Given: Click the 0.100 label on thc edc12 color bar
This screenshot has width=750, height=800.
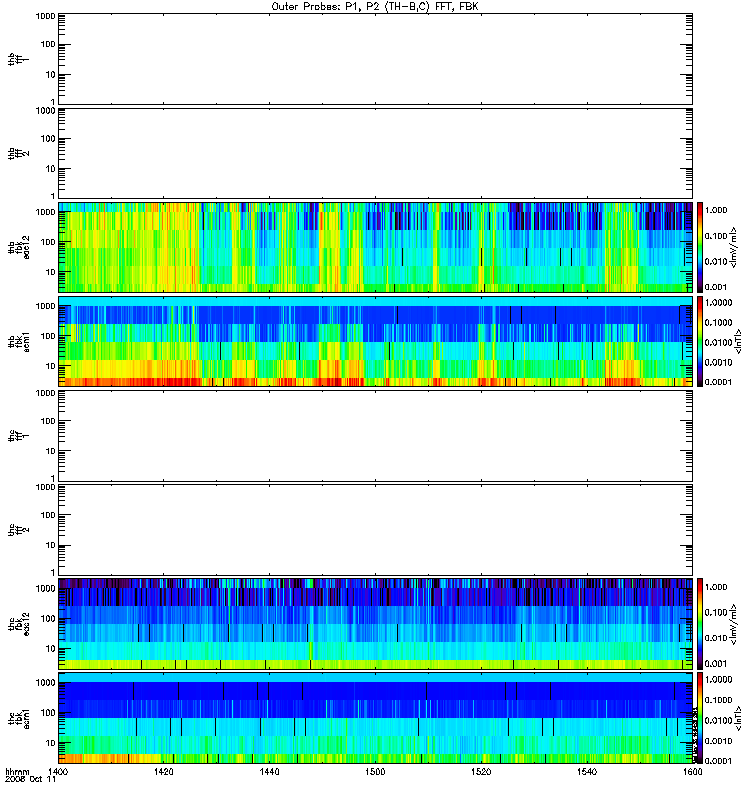Looking at the screenshot, I should click(x=716, y=612).
